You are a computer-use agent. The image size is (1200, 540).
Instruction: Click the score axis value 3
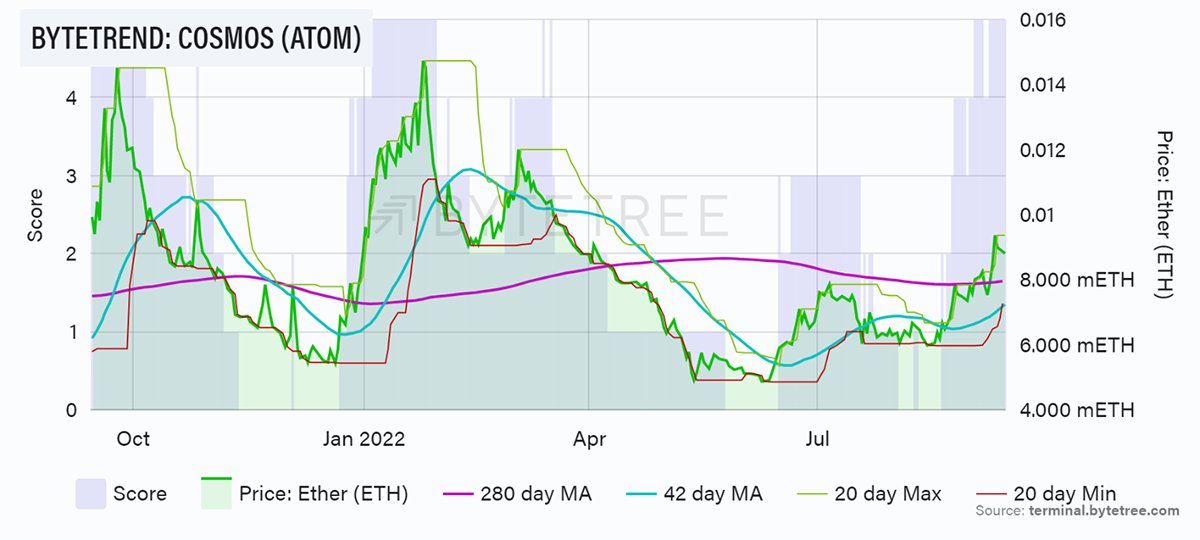[70, 175]
